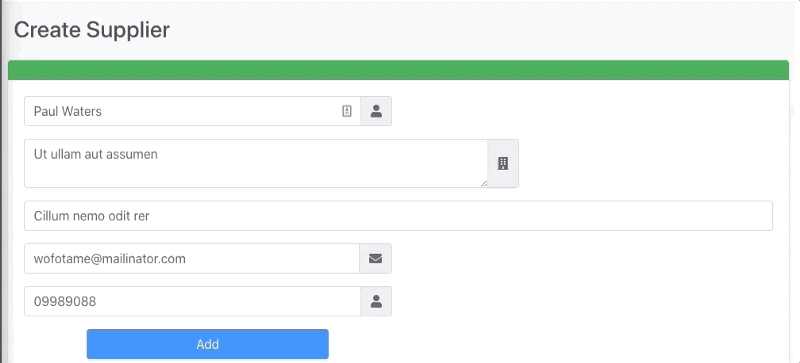The width and height of the screenshot is (800, 363).
Task: Click the dark vertical border on left edge
Action: [x=2, y=181]
